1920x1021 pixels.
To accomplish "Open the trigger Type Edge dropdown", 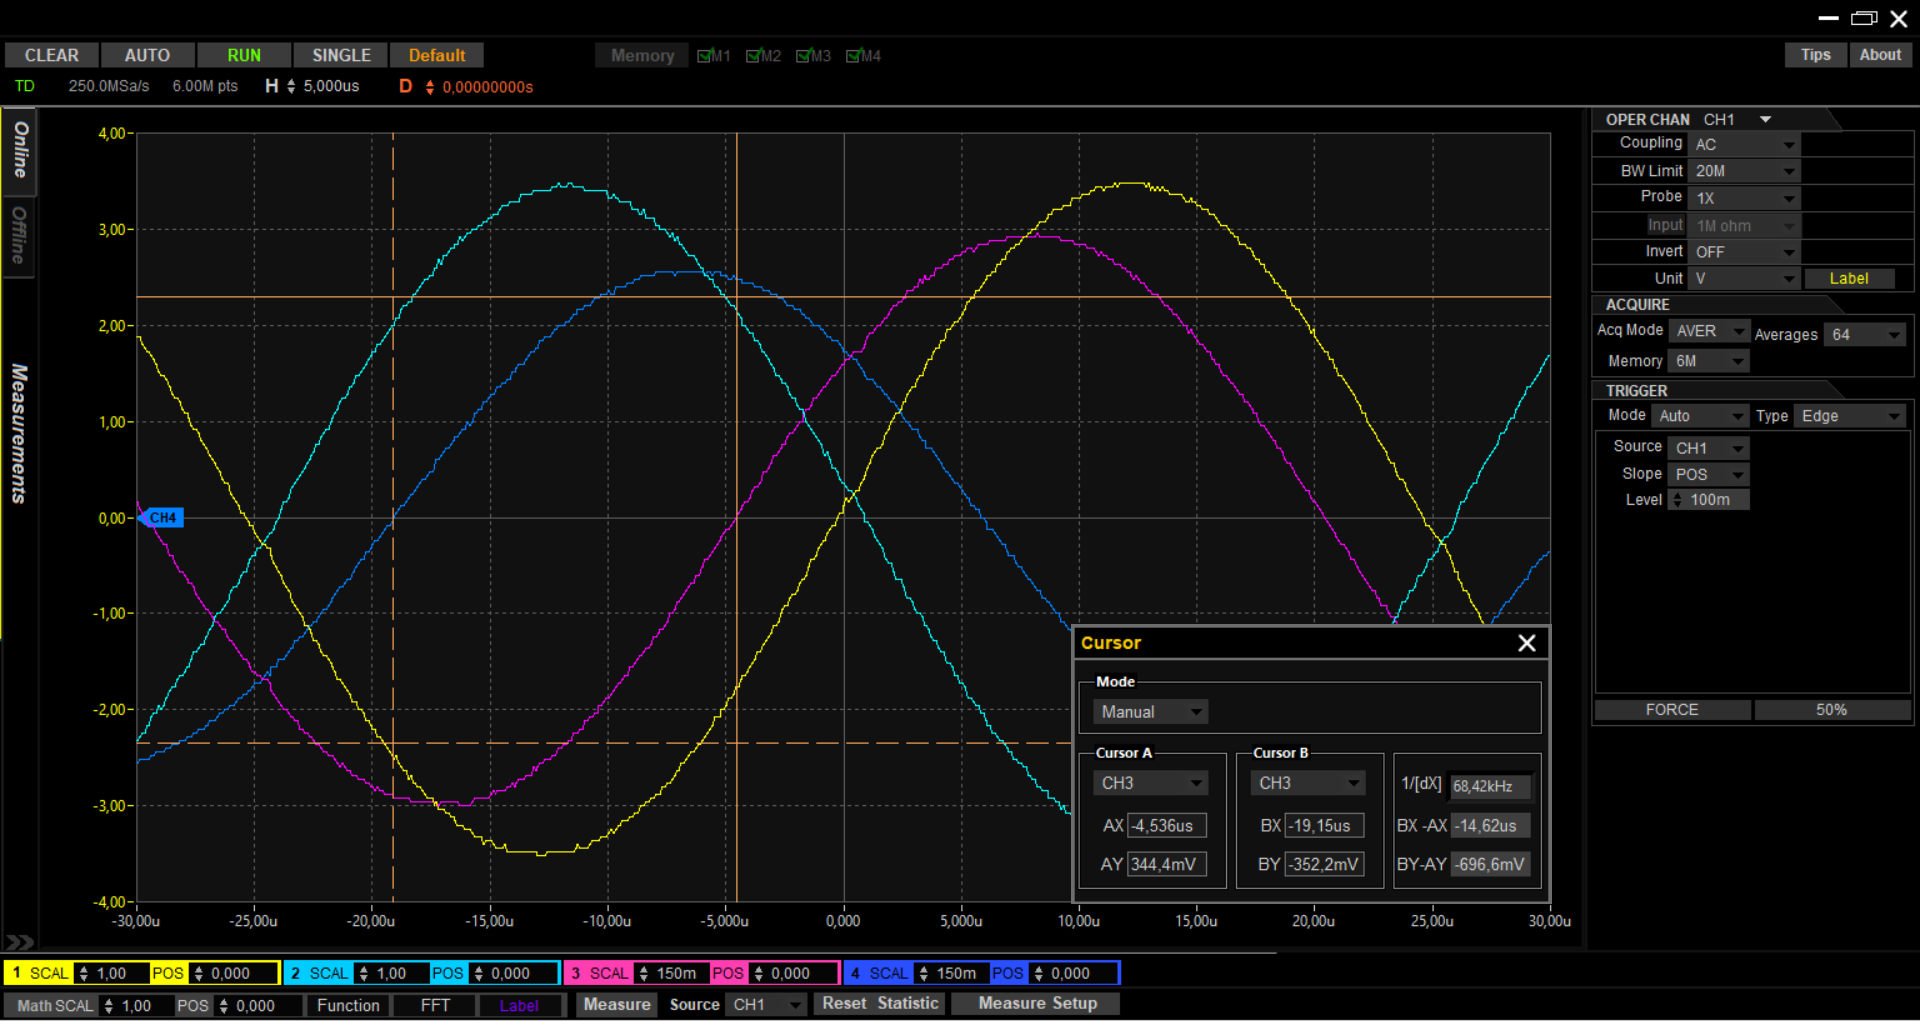I will pyautogui.click(x=1849, y=416).
